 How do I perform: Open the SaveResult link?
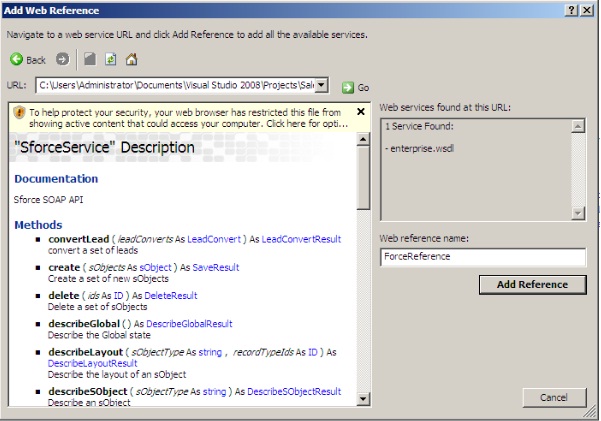(216, 268)
